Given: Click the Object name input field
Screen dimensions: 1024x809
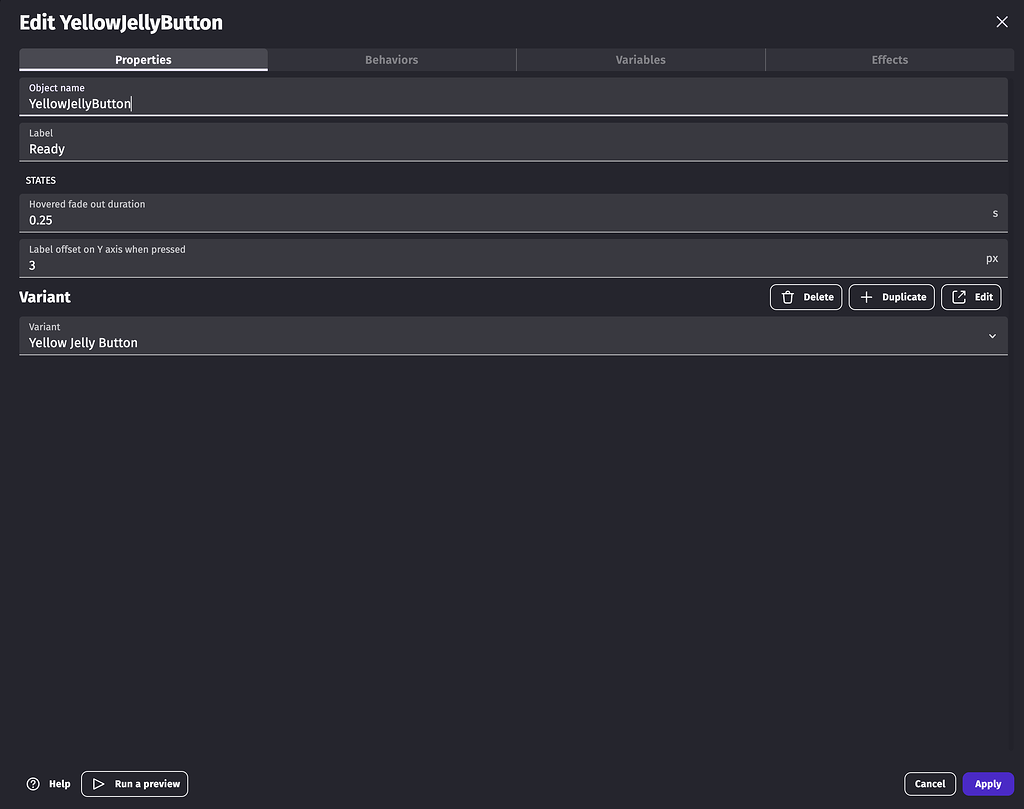Looking at the screenshot, I should [513, 97].
